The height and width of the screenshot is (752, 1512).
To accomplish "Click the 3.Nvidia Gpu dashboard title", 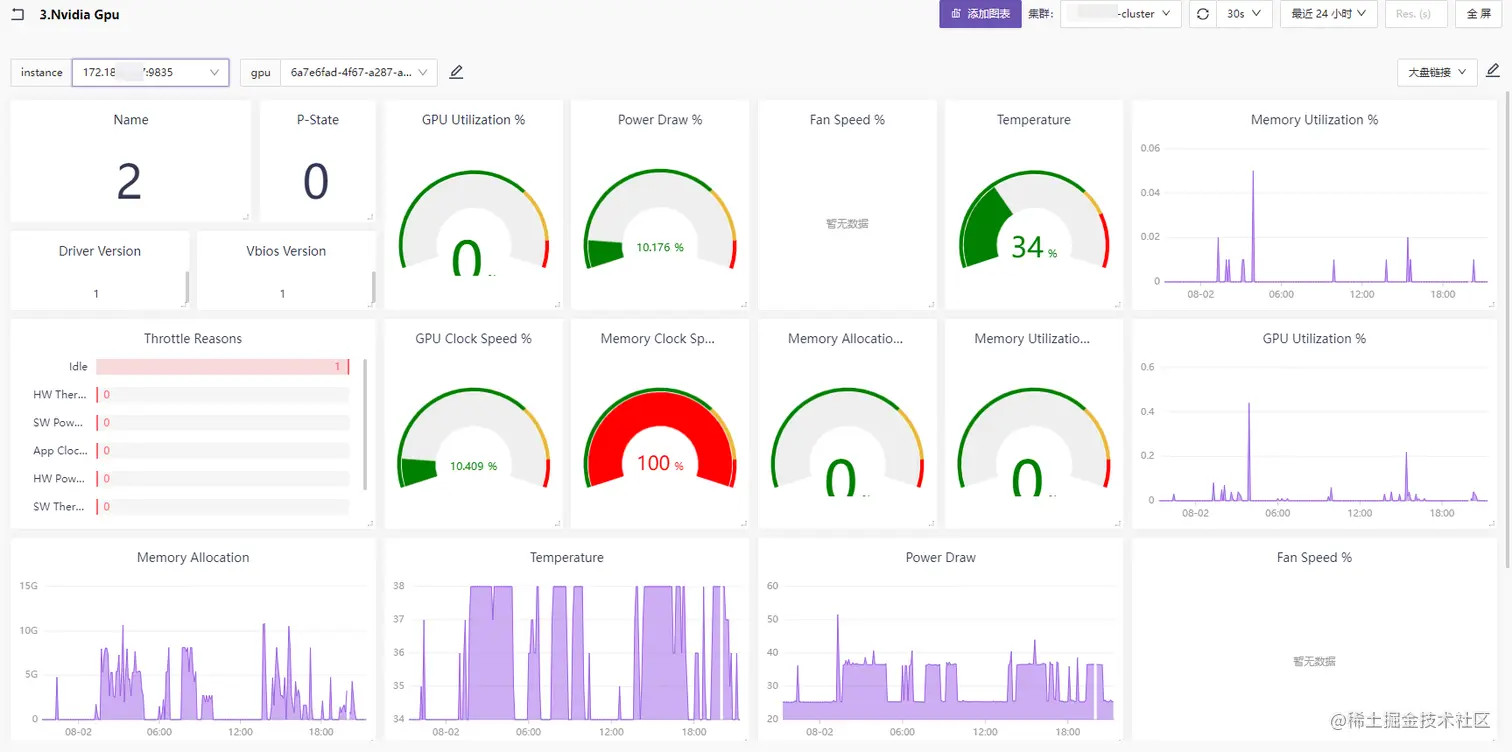I will coord(79,14).
